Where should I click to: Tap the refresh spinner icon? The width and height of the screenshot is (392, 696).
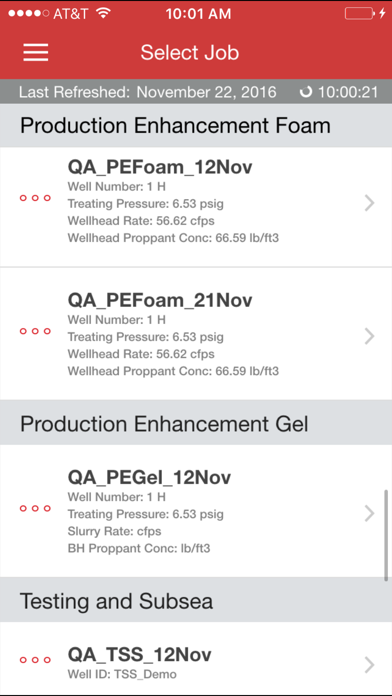click(306, 92)
